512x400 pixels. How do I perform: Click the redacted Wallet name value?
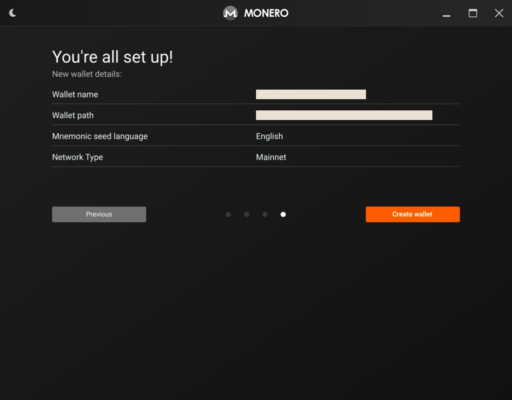coord(311,94)
